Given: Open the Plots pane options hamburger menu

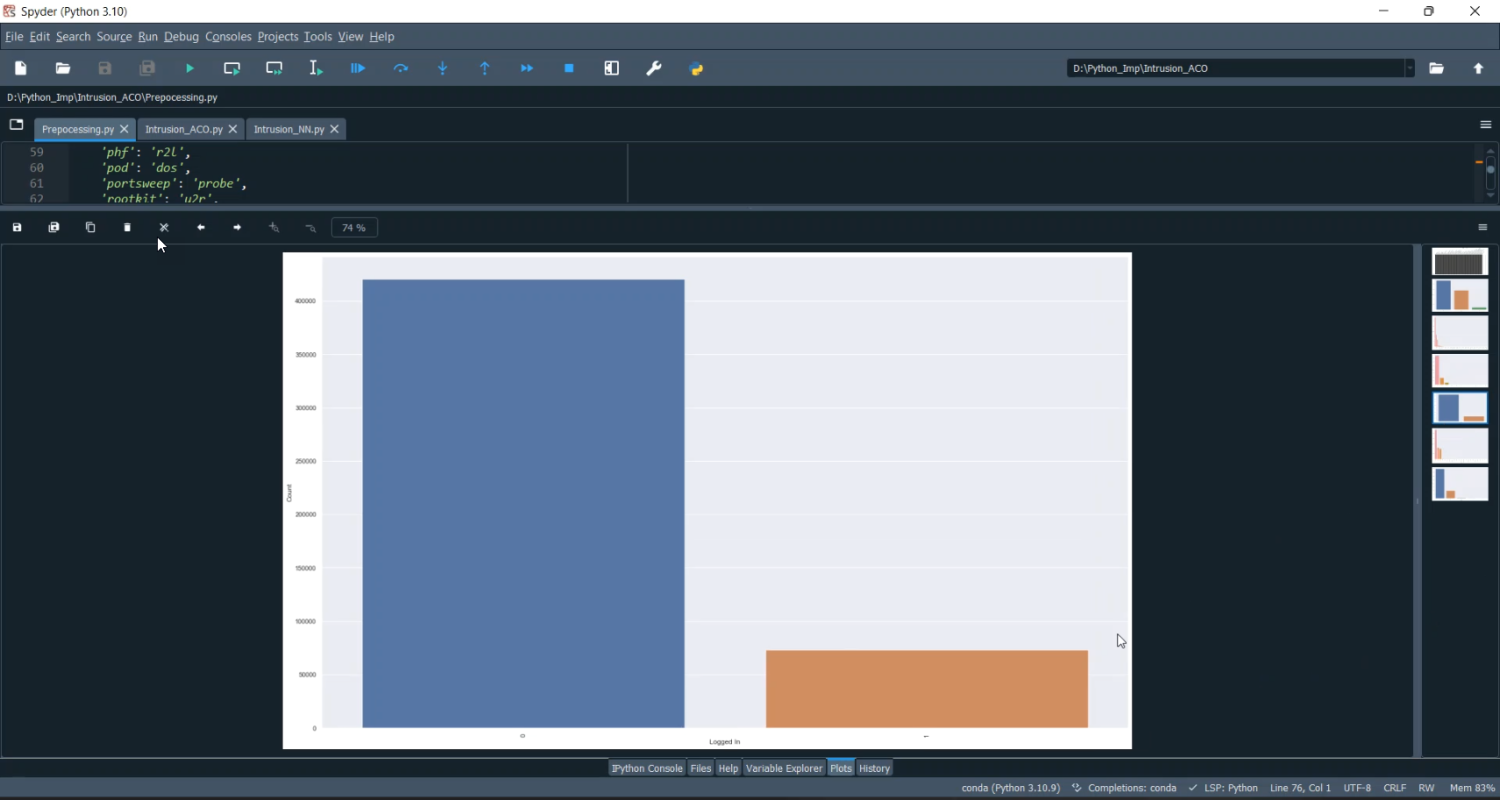Looking at the screenshot, I should pos(1483,228).
